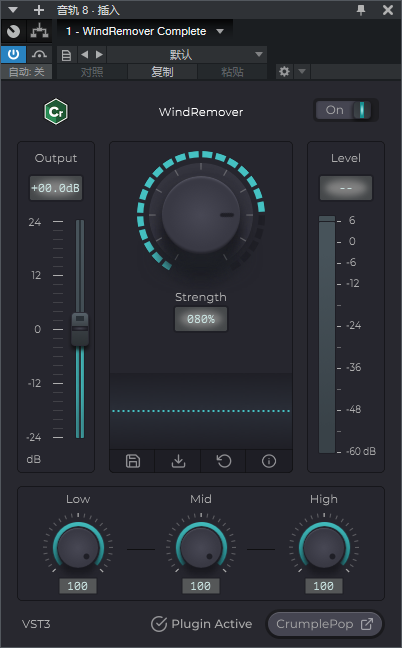Image resolution: width=402 pixels, height=648 pixels.
Task: Expand the WindRemover Complete plugin dropdown
Action: tap(220, 31)
